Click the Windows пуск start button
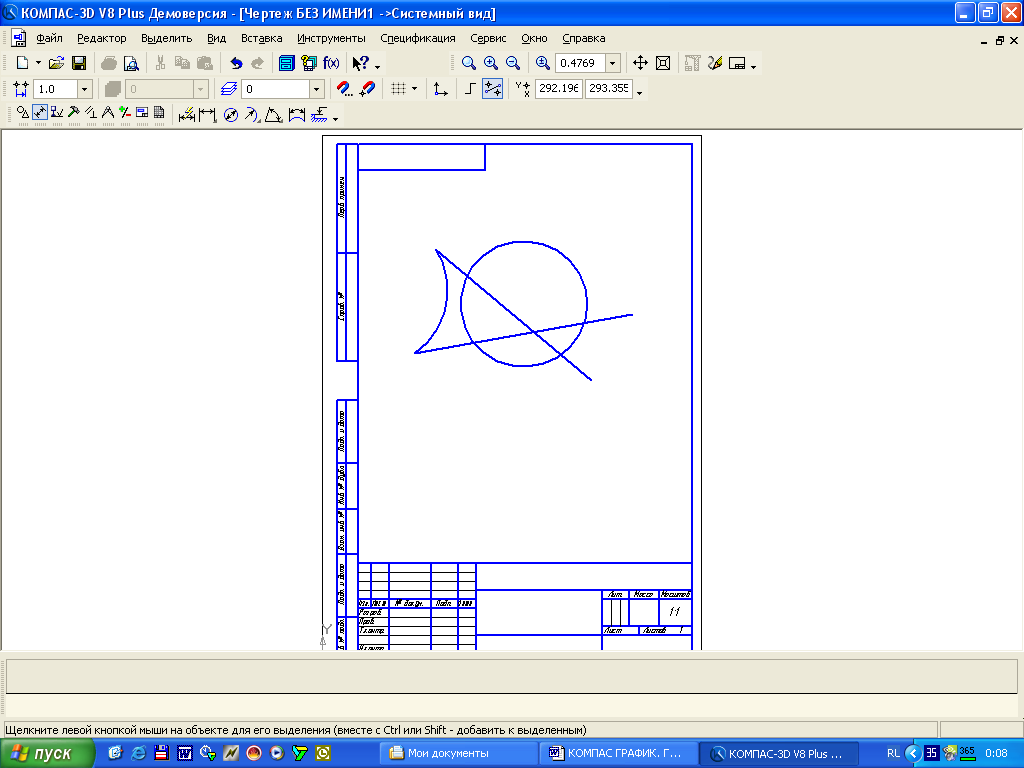1024x768 pixels. pos(47,754)
